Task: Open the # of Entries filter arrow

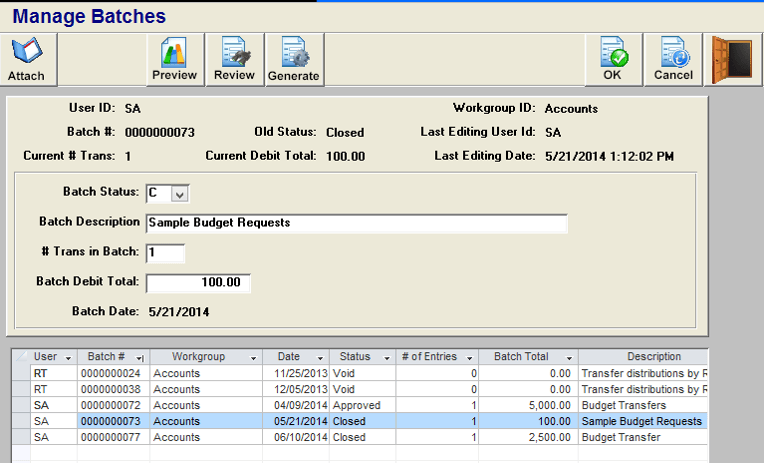Action: (470, 358)
